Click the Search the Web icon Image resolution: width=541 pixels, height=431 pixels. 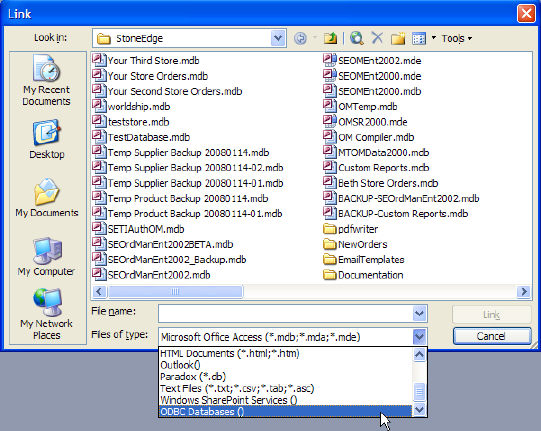(x=357, y=38)
